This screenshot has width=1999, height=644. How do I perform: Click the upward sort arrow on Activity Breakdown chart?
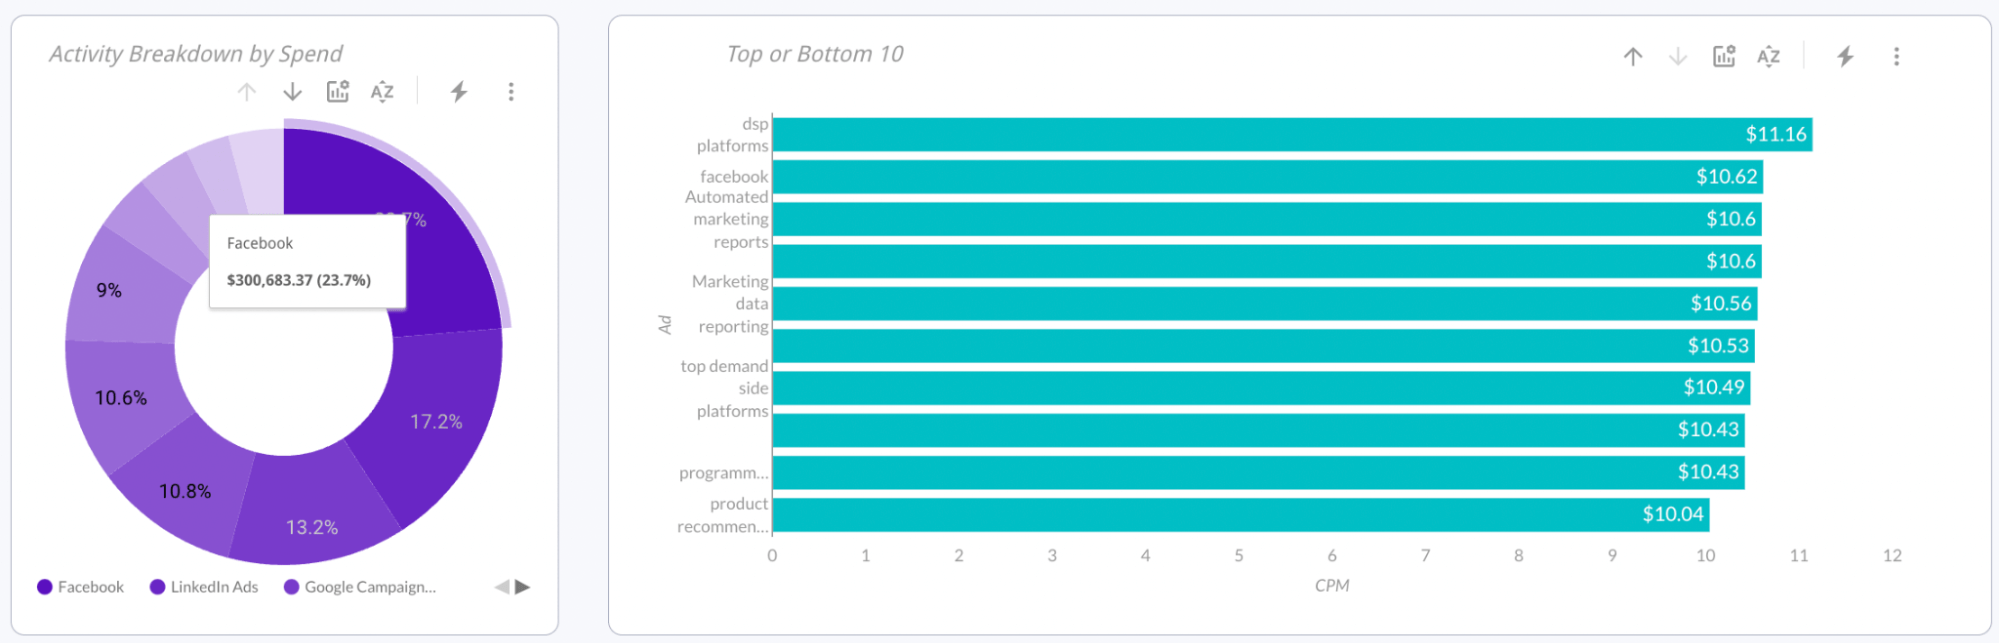coord(245,91)
